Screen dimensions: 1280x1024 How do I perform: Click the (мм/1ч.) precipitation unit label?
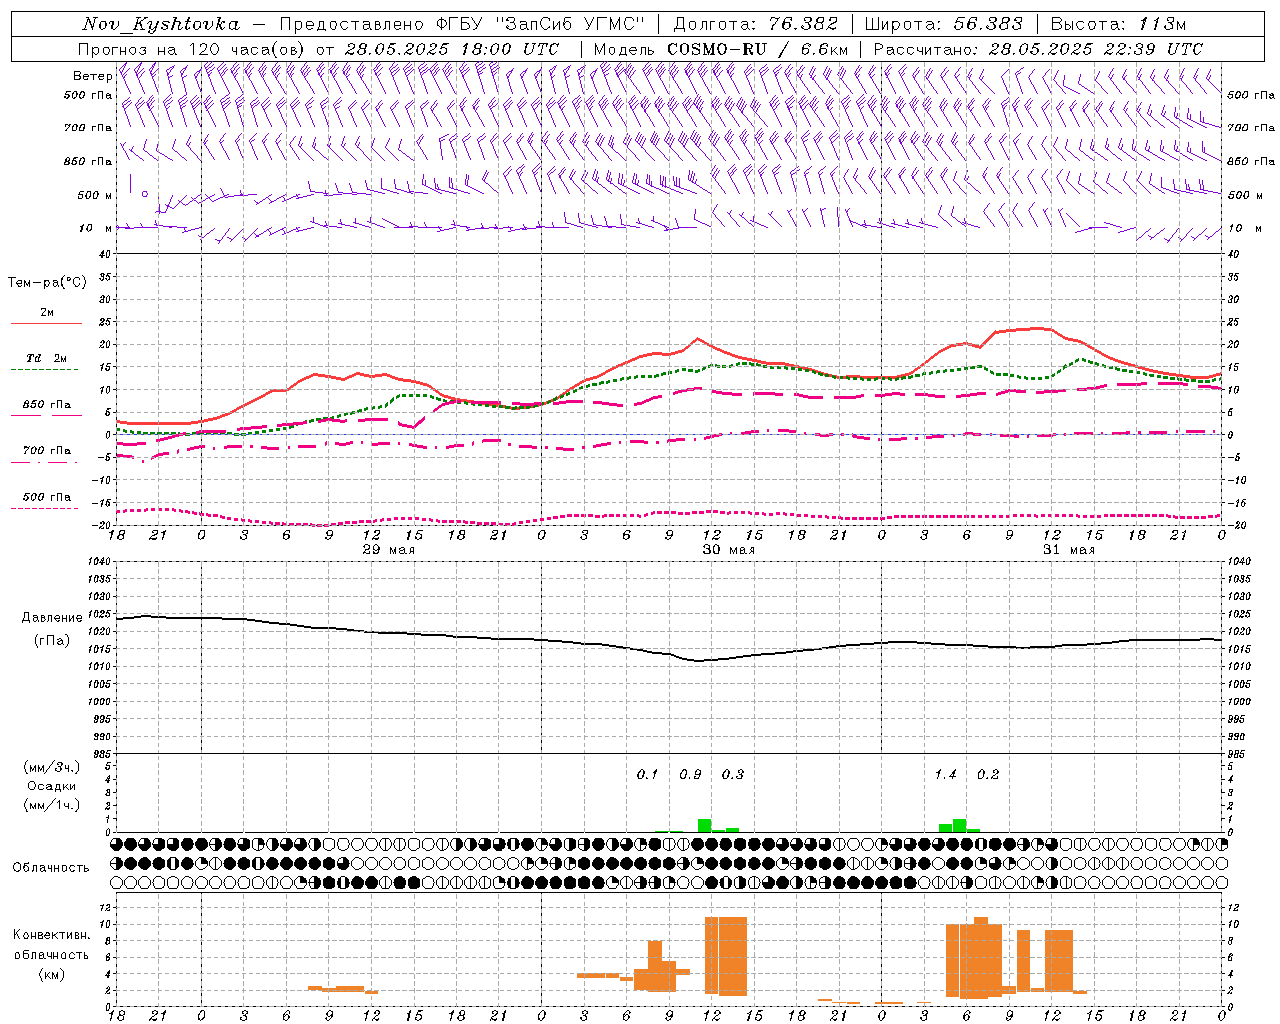52,805
